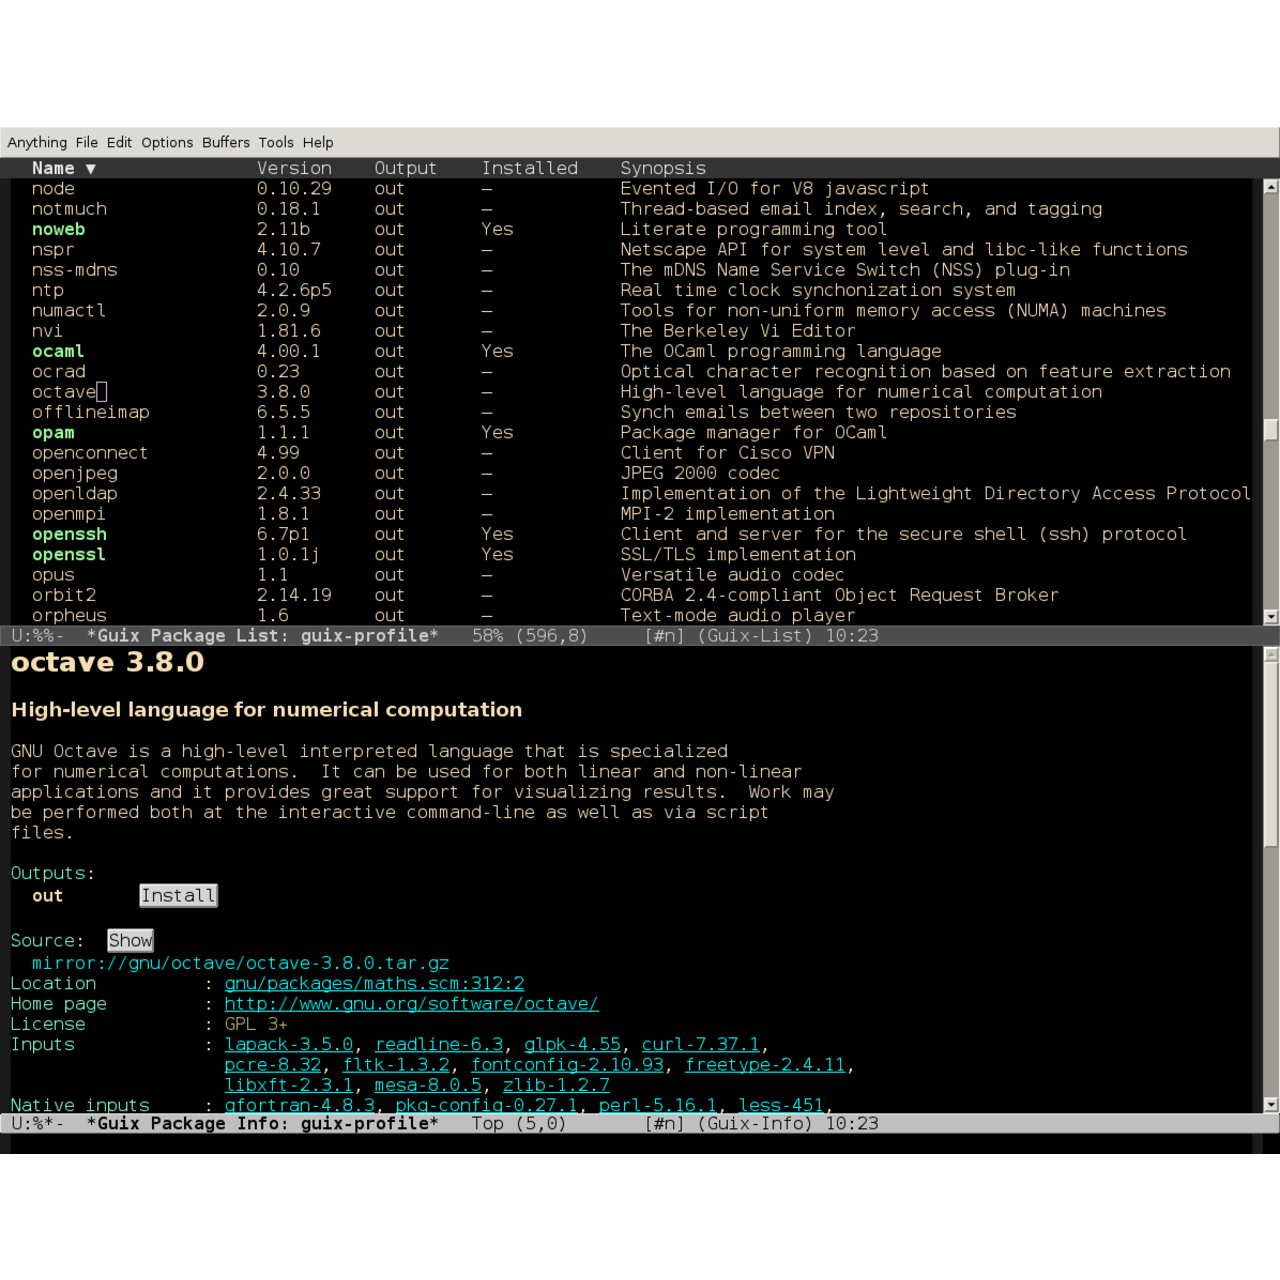Click the zlib-1.2.7 input link
Viewport: 1280px width, 1280px height.
click(556, 1085)
